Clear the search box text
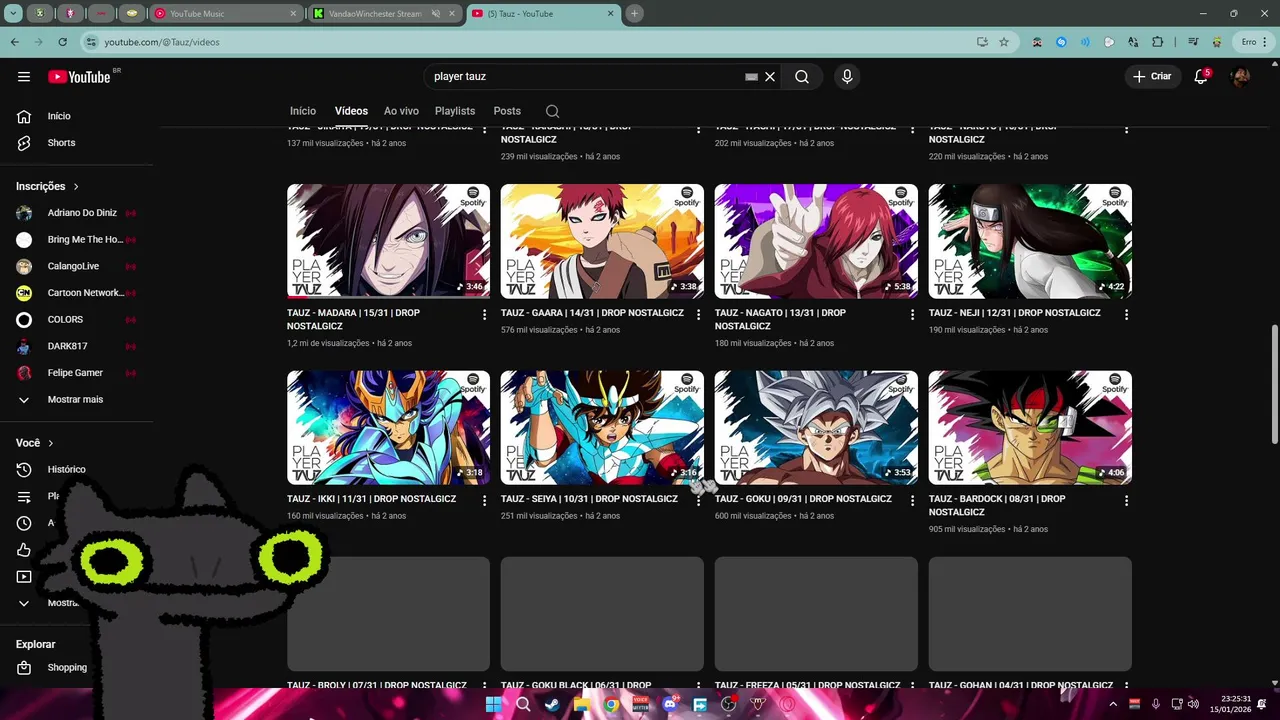The height and width of the screenshot is (720, 1280). pyautogui.click(x=770, y=77)
